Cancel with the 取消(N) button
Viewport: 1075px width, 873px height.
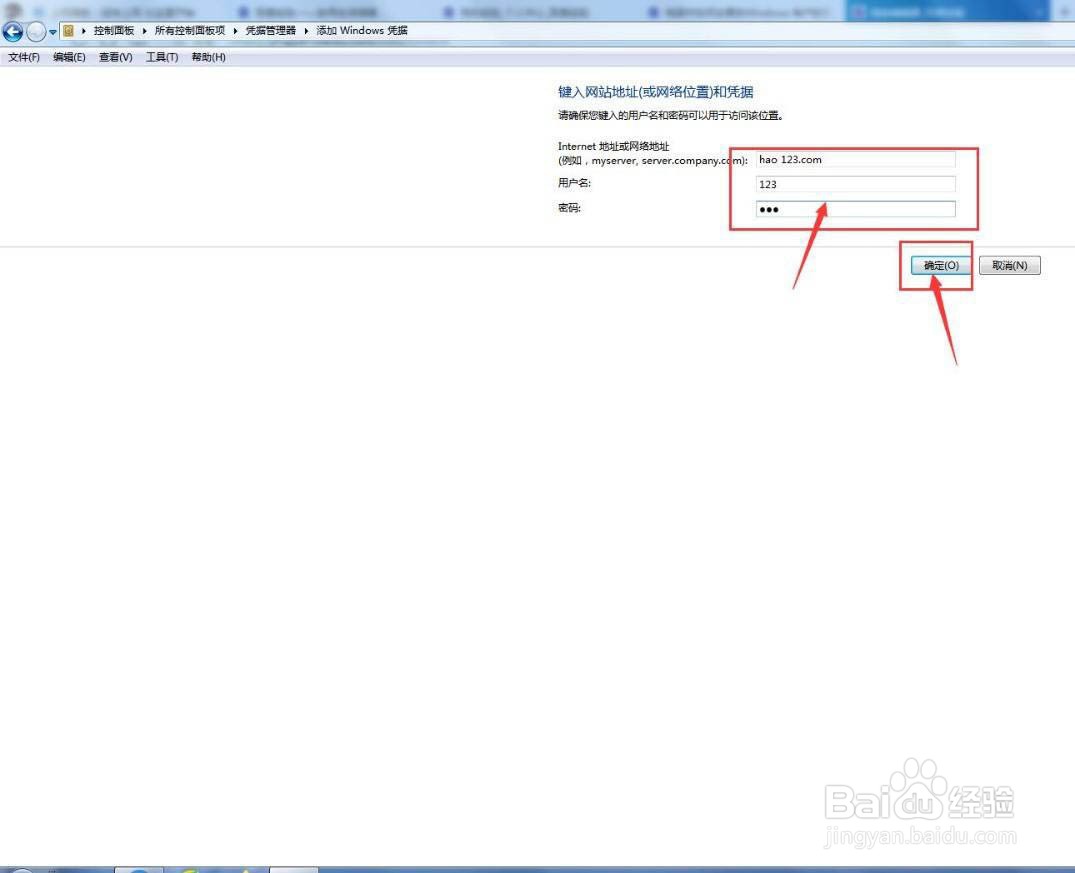tap(1010, 265)
